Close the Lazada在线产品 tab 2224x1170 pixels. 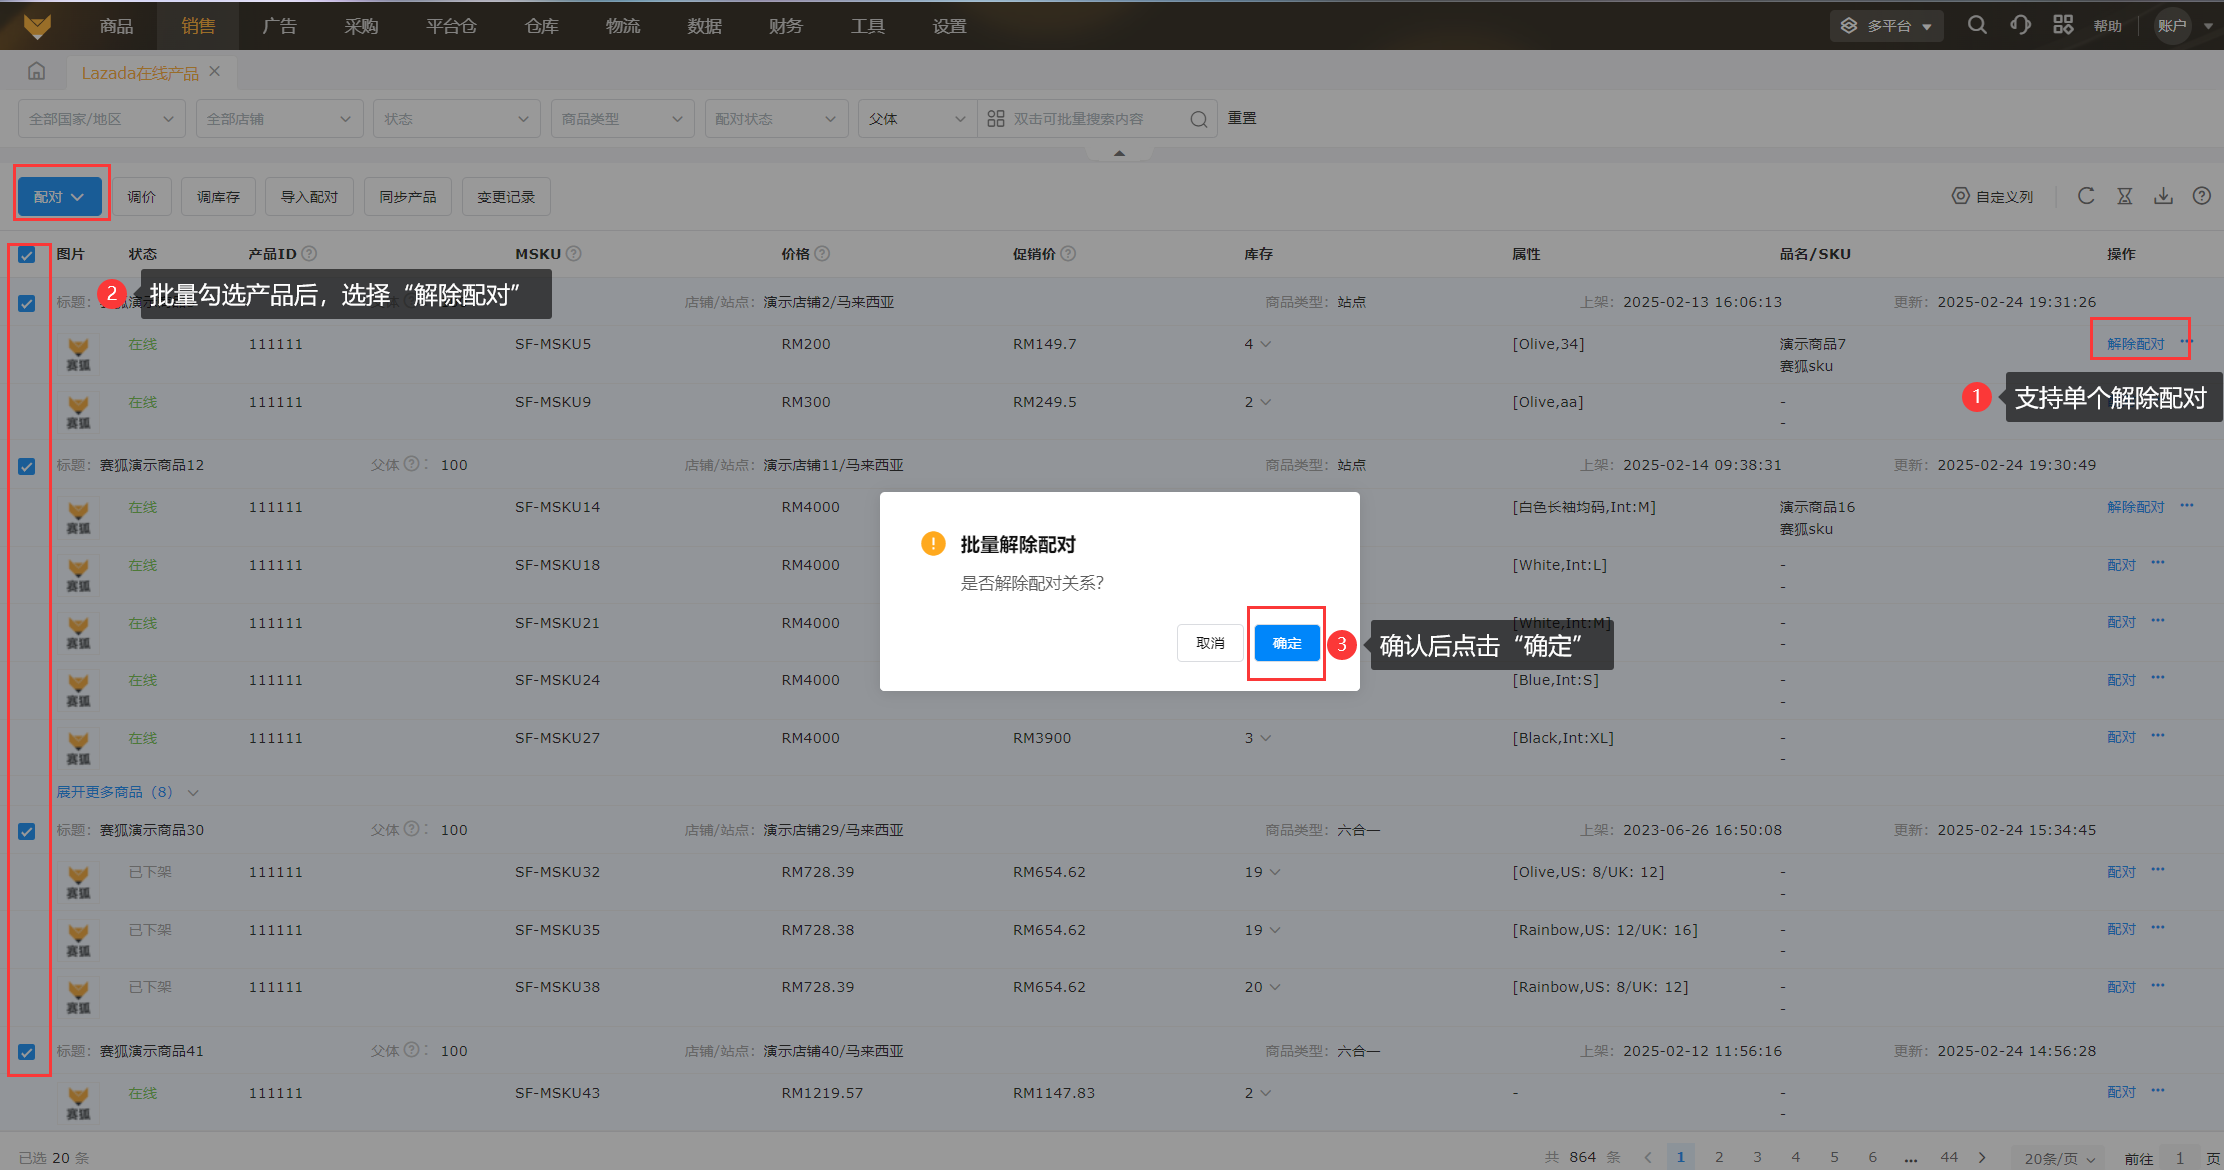214,72
